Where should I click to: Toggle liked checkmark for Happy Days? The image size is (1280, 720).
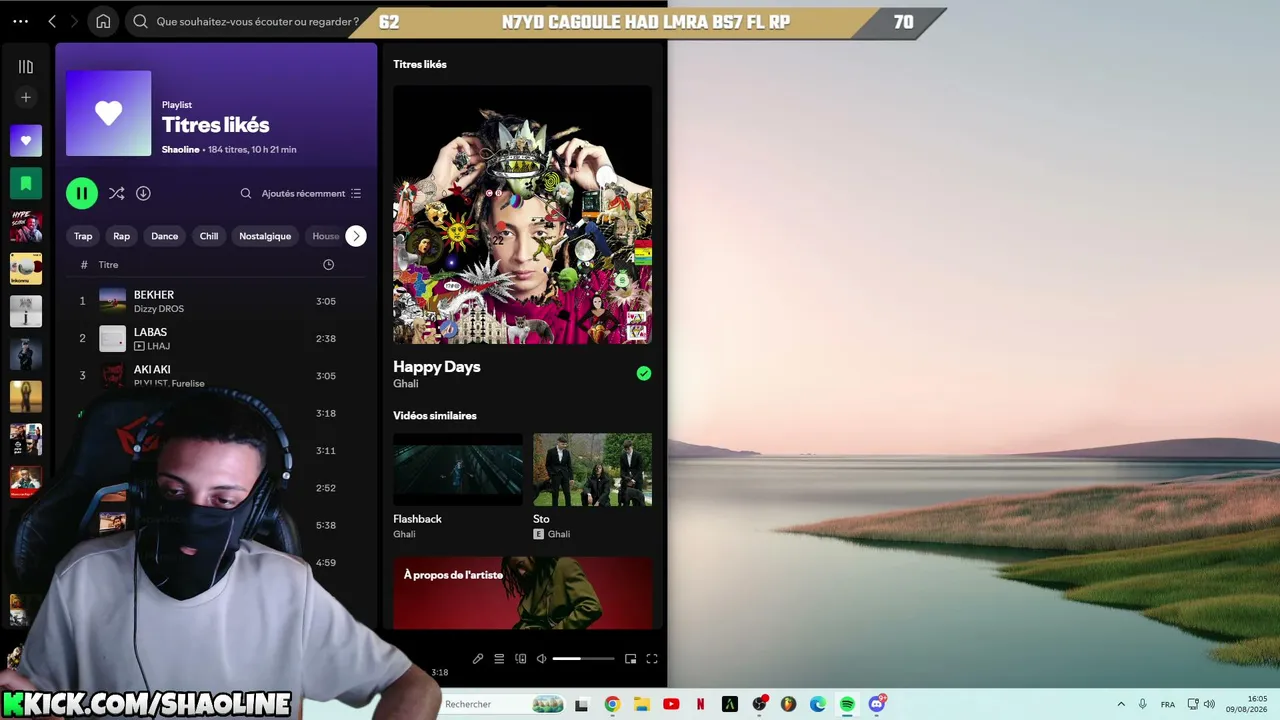644,373
